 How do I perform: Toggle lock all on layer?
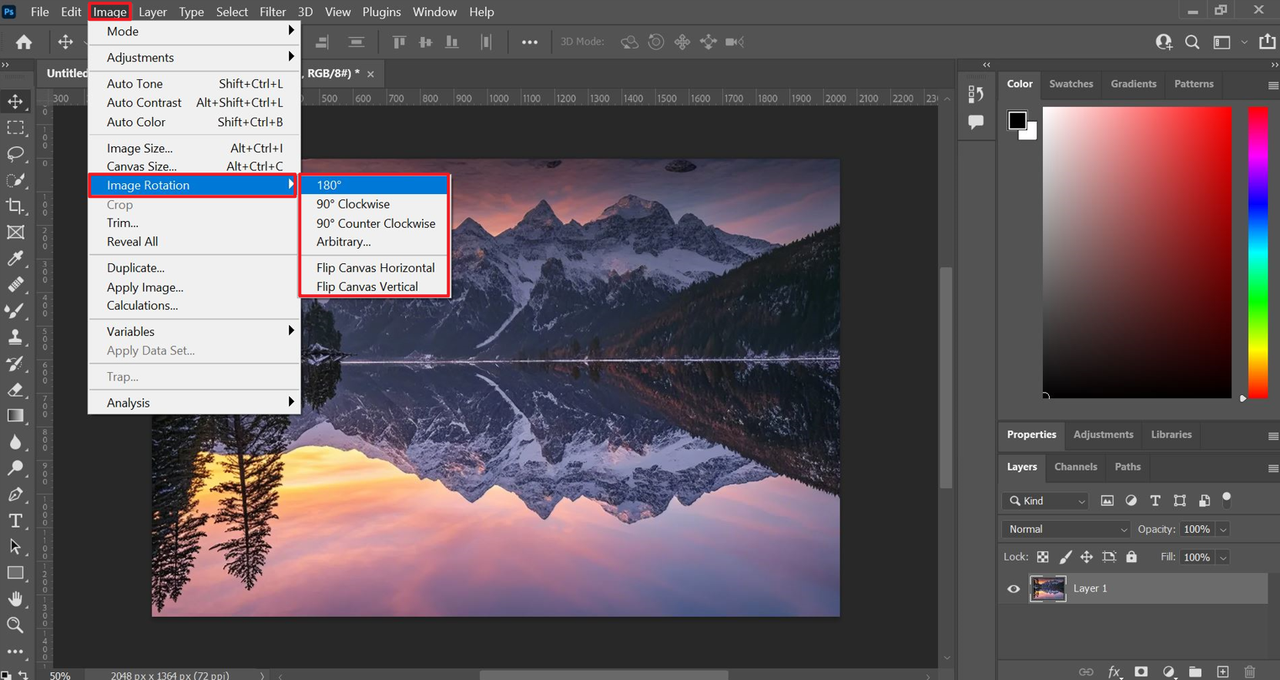(x=1131, y=557)
